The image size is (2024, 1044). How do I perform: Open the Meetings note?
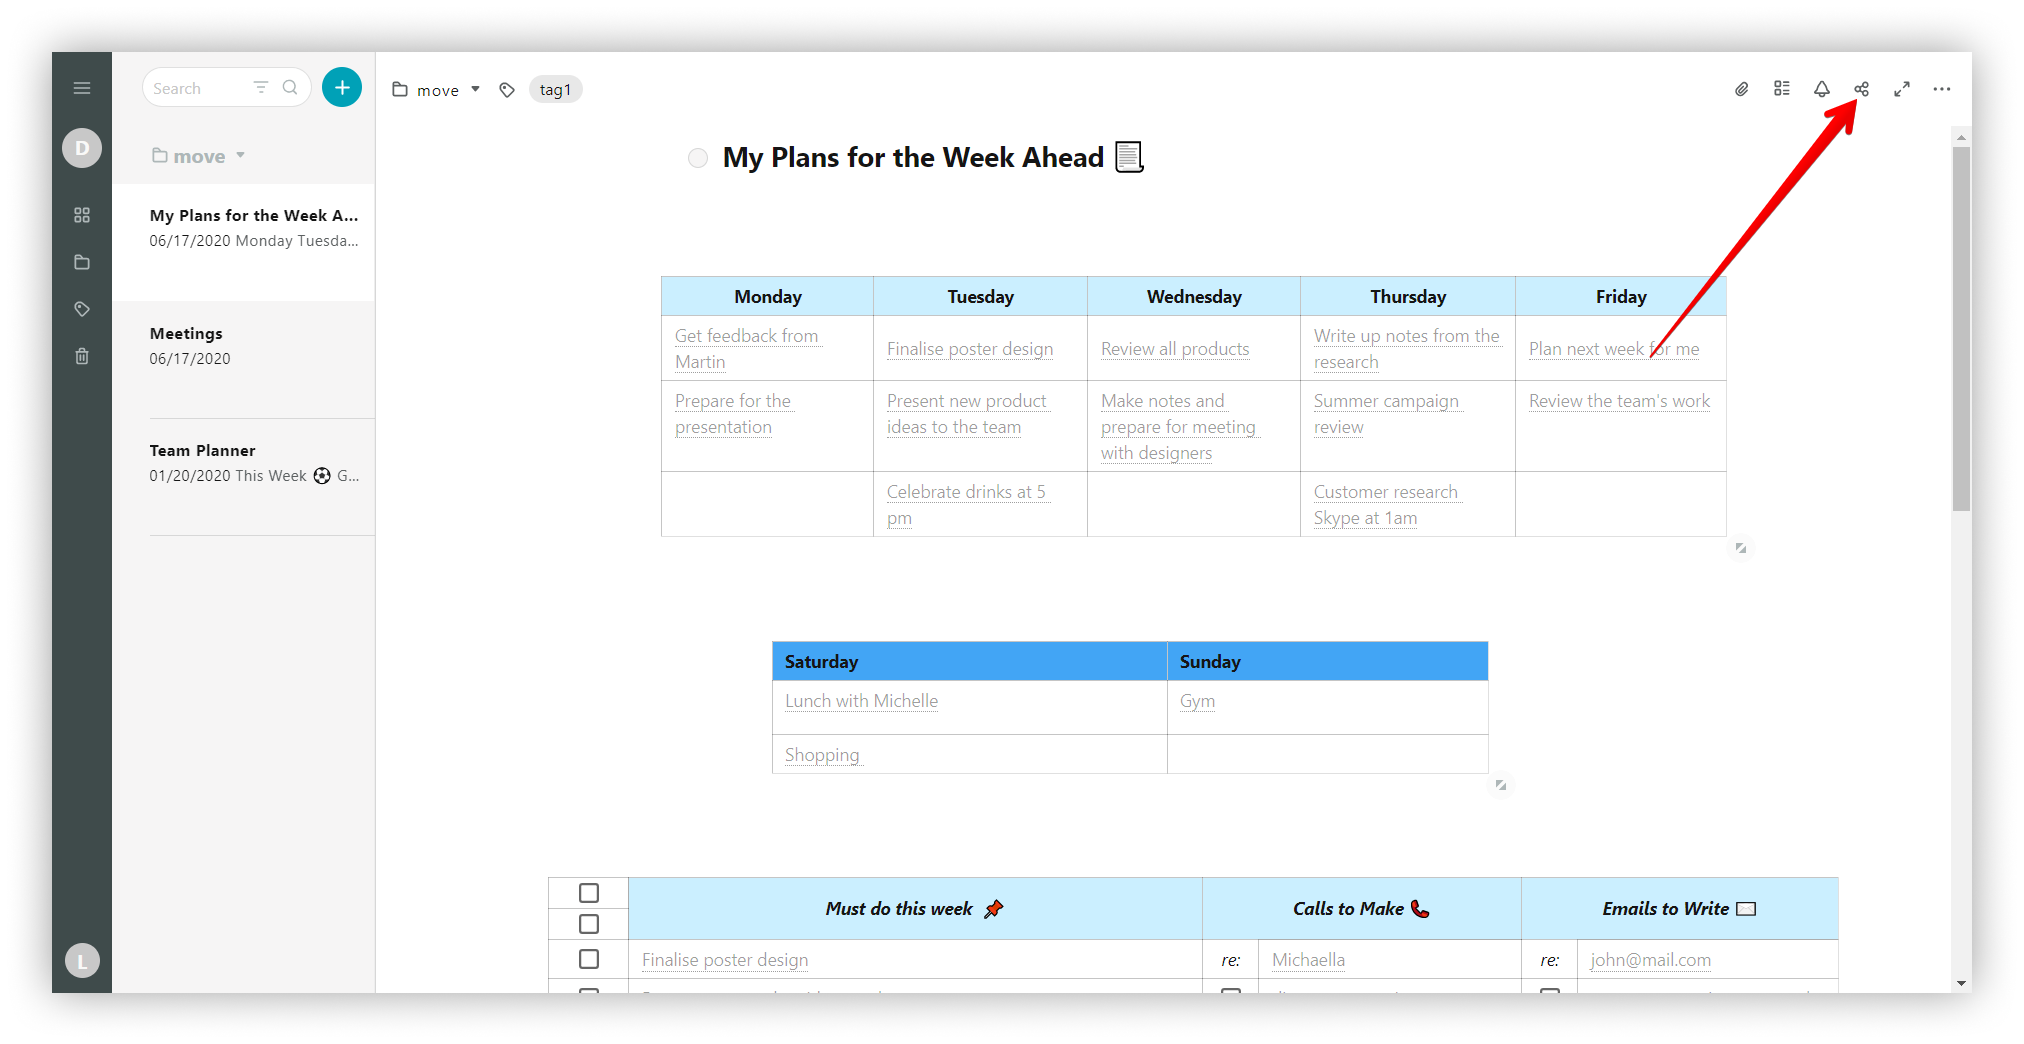[243, 359]
